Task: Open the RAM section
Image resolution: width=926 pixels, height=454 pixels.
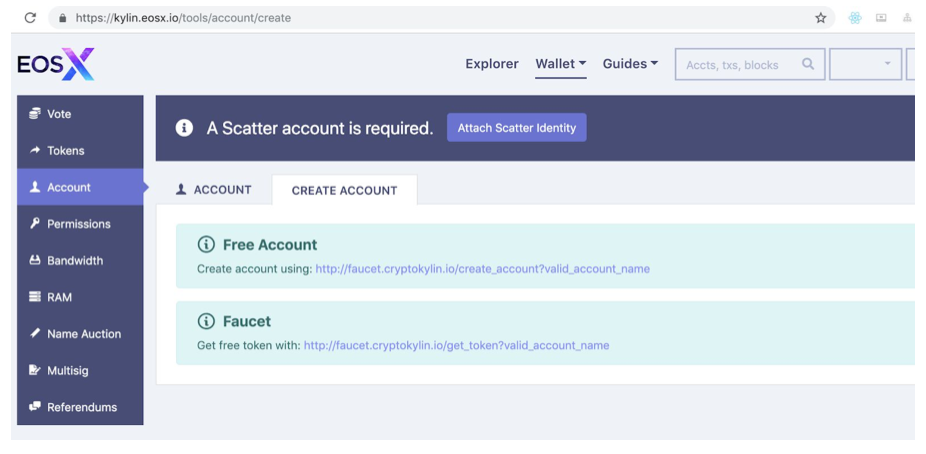Action: 80,297
